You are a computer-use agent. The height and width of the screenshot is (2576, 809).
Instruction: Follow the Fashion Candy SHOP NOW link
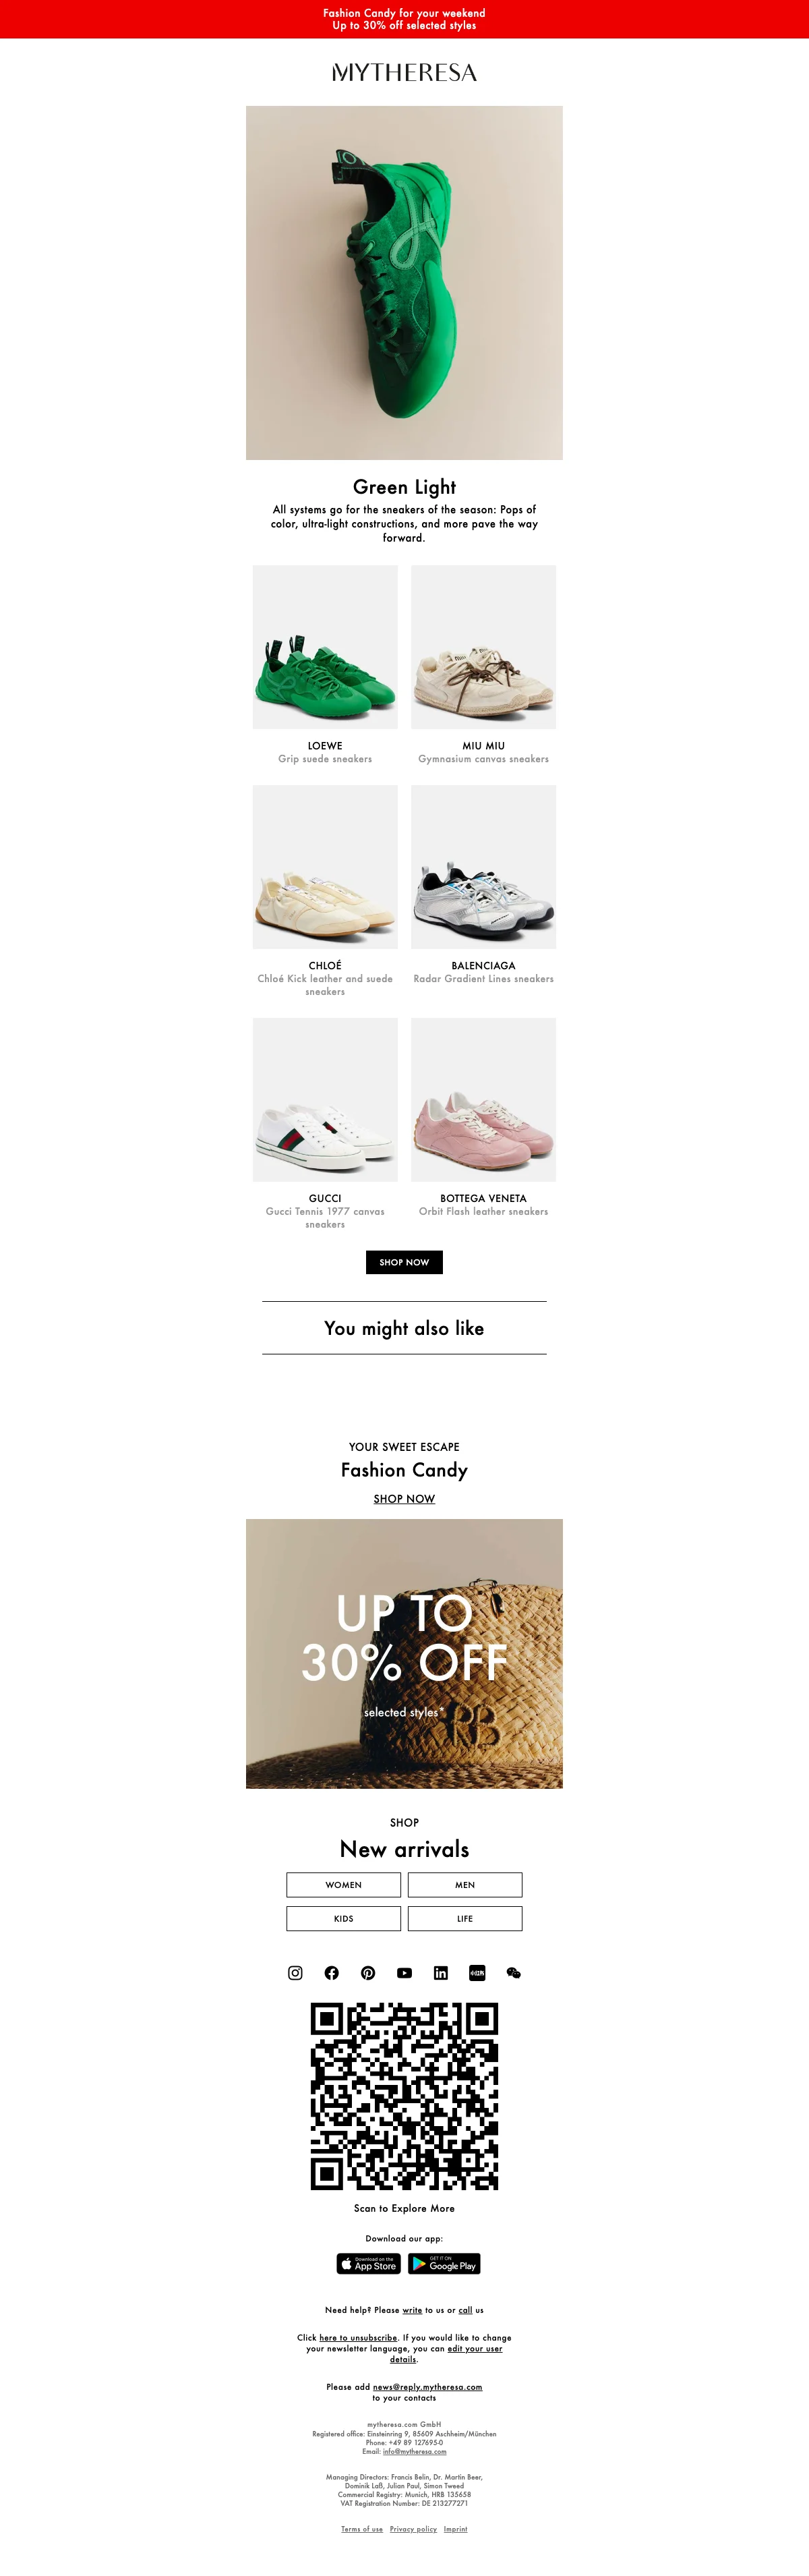(x=404, y=1498)
